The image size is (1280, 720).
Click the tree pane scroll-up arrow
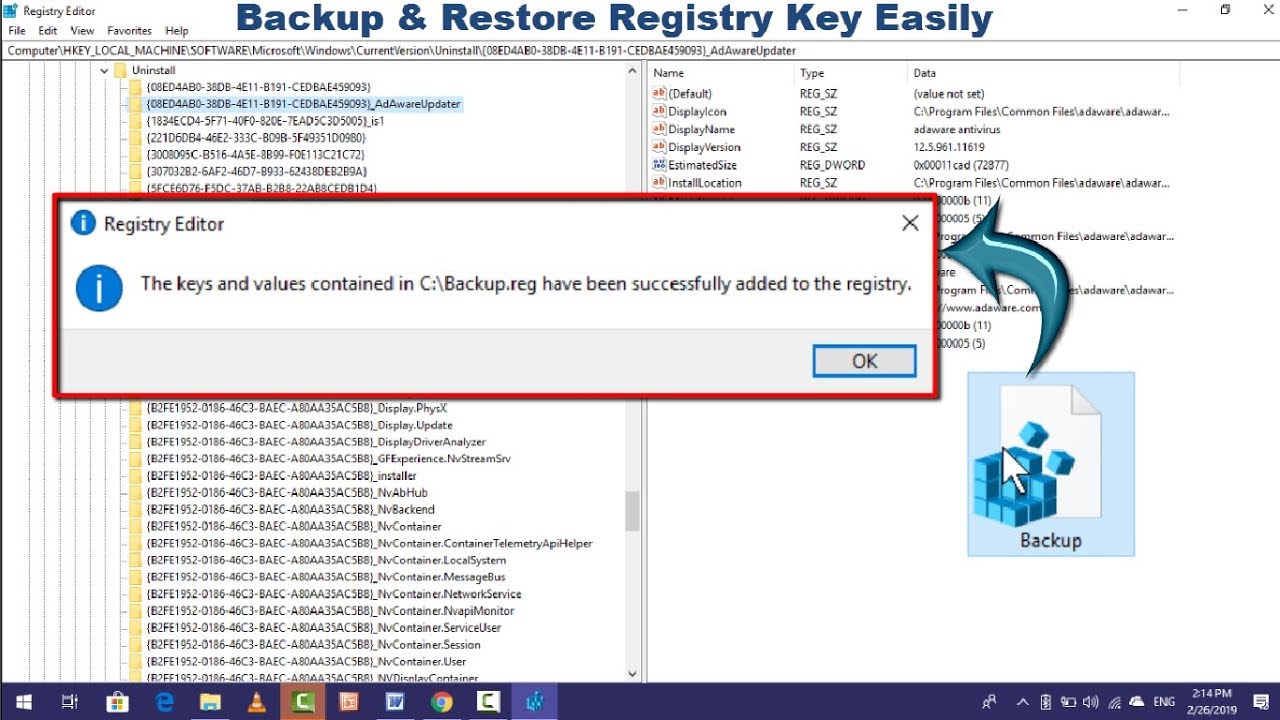point(632,72)
